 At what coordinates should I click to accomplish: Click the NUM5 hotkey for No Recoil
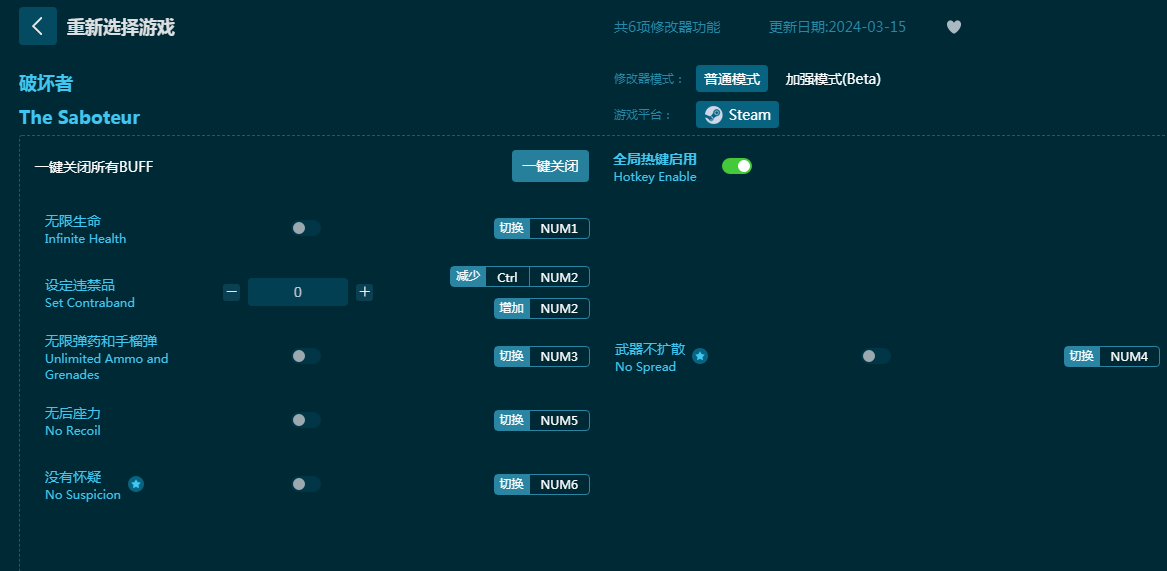pos(542,421)
